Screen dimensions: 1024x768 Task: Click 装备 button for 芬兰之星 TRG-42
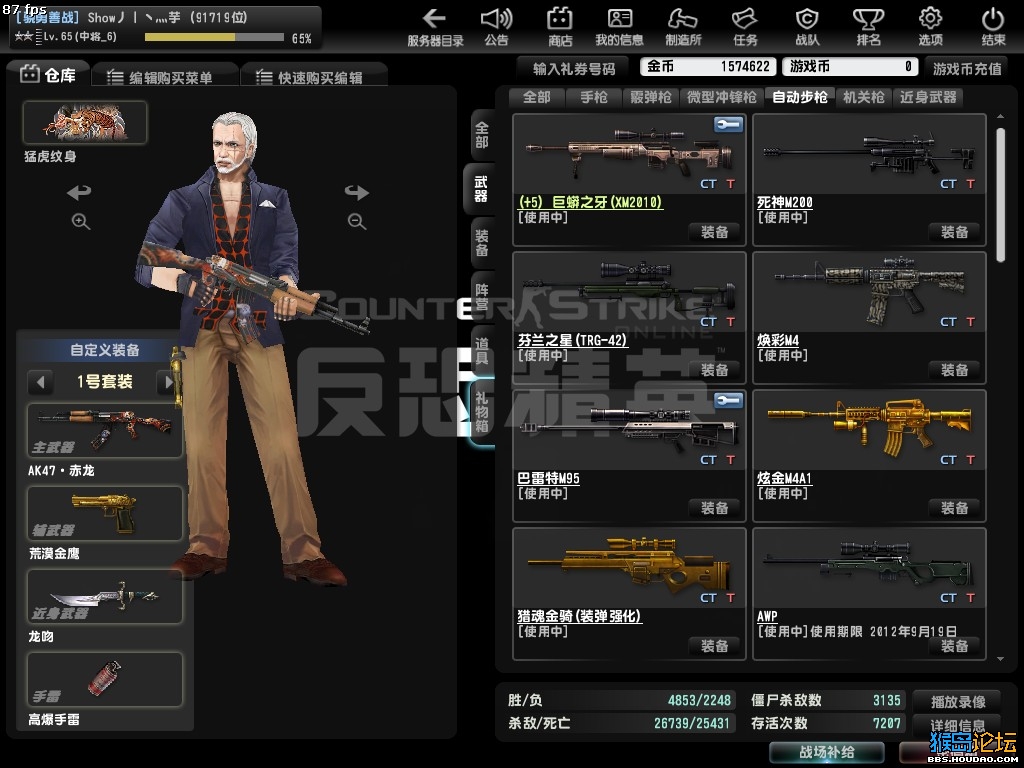pos(714,370)
